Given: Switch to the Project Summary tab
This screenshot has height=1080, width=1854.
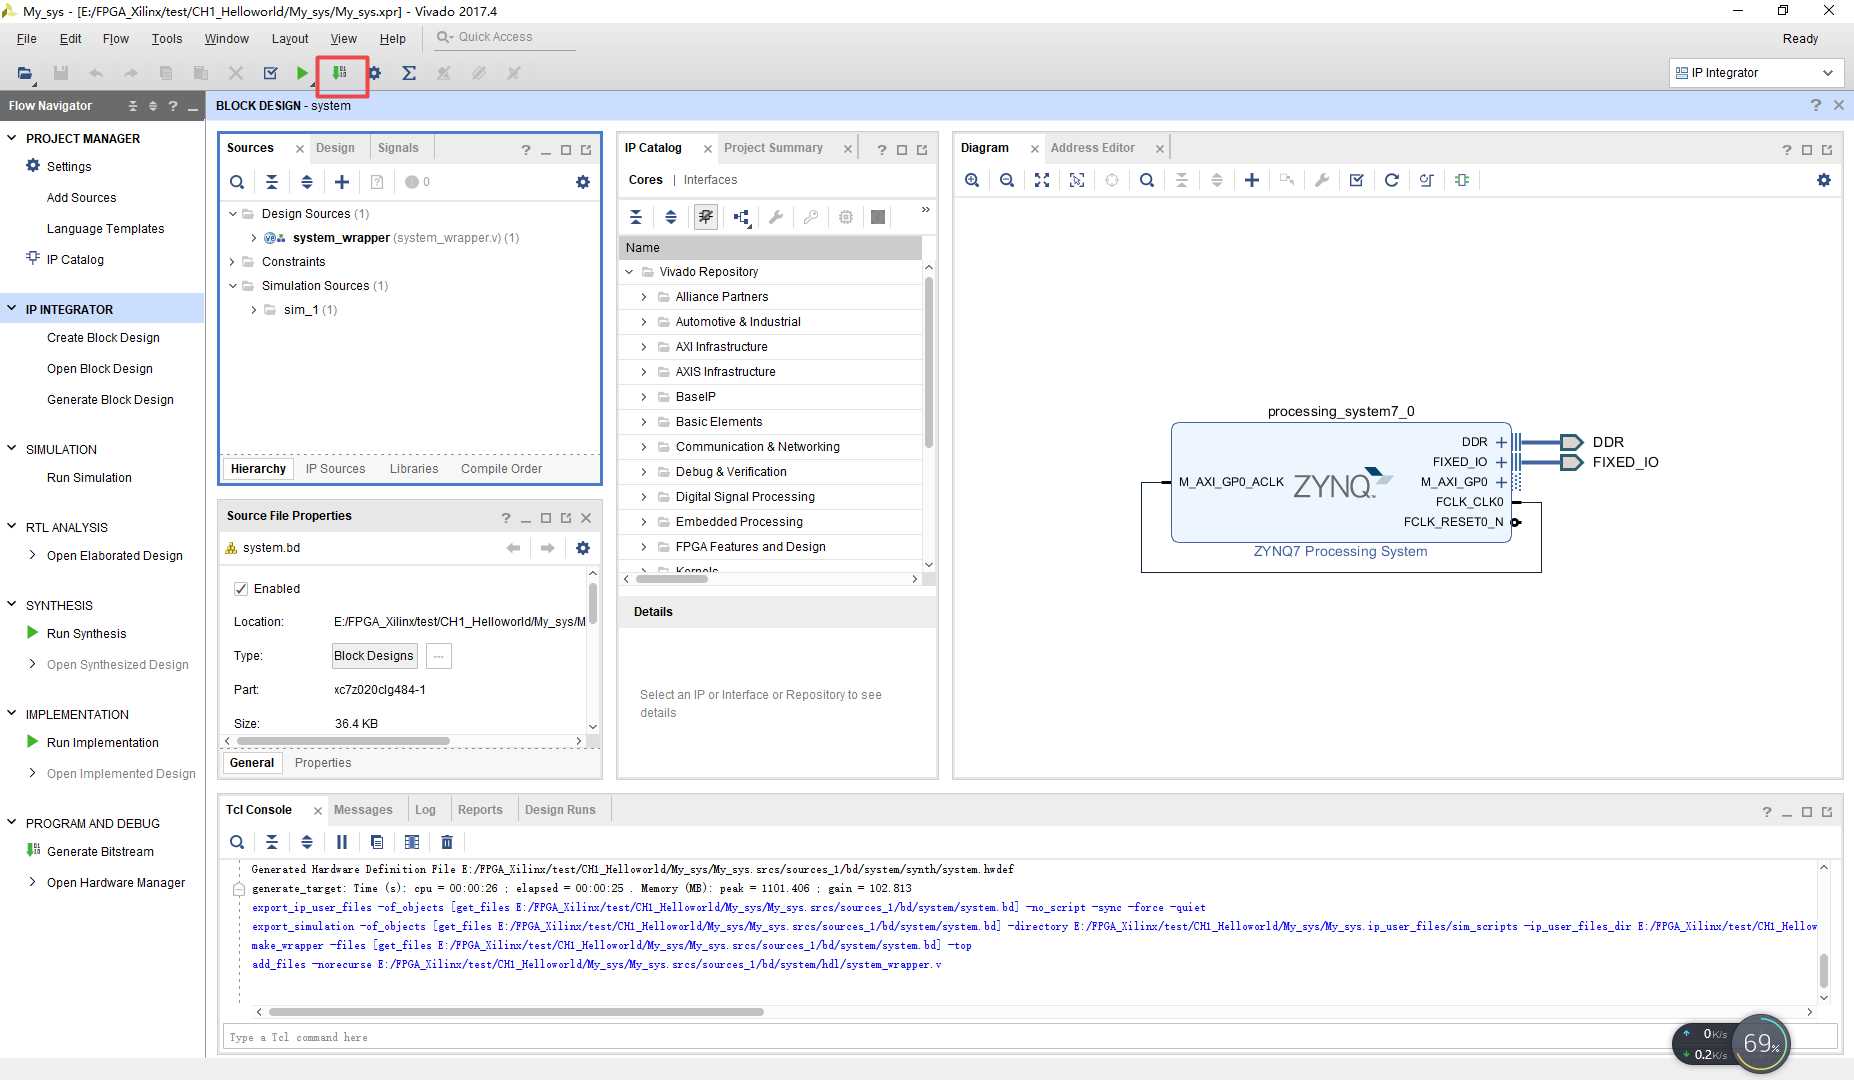Looking at the screenshot, I should pos(773,148).
